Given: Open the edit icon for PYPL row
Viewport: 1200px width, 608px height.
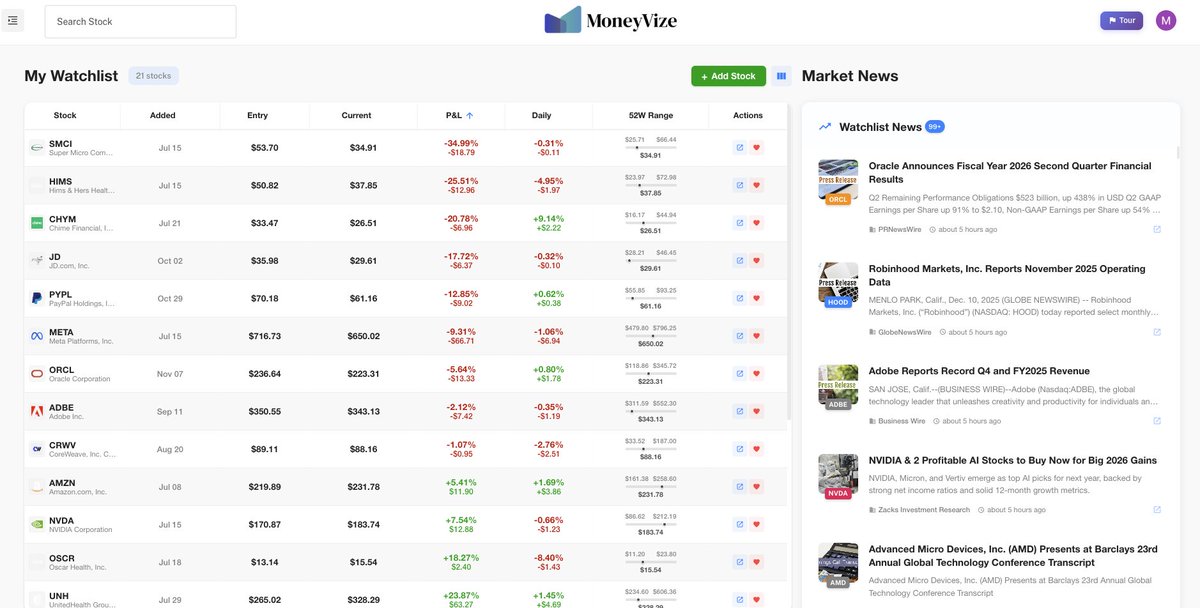Looking at the screenshot, I should [x=740, y=298].
